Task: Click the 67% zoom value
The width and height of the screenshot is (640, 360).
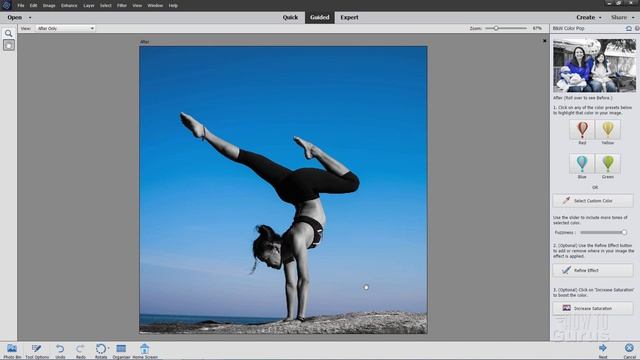Action: [537, 29]
